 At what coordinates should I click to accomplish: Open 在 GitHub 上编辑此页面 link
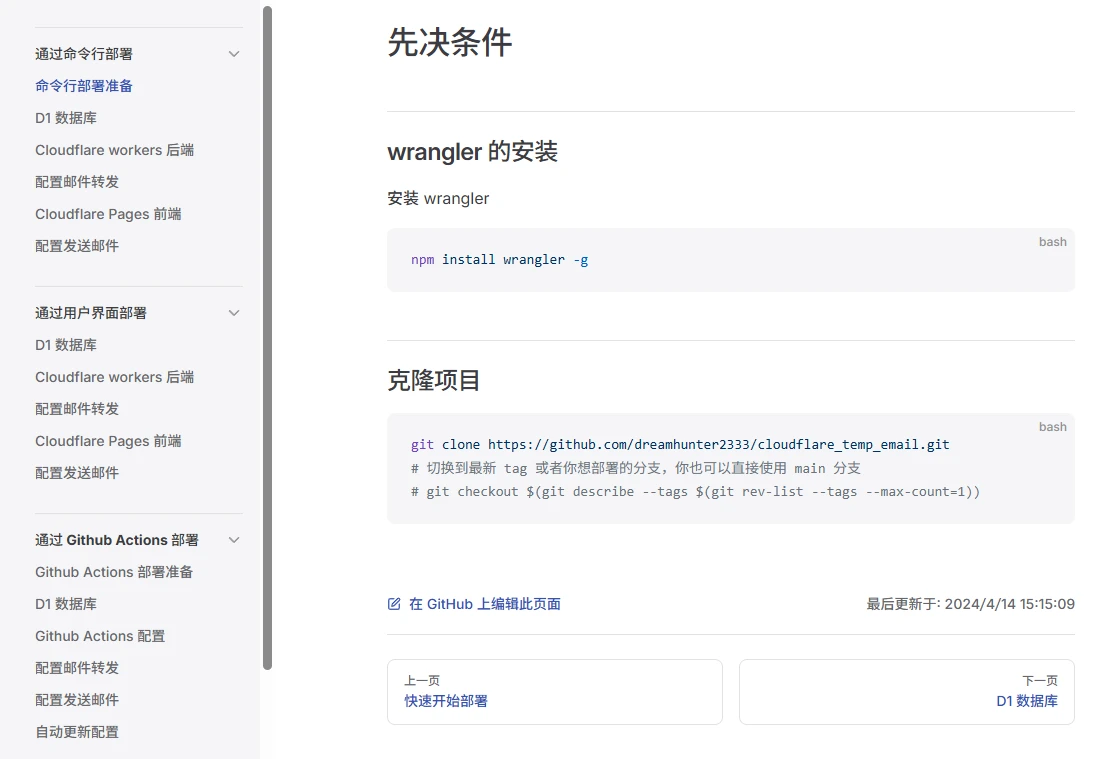pos(484,604)
